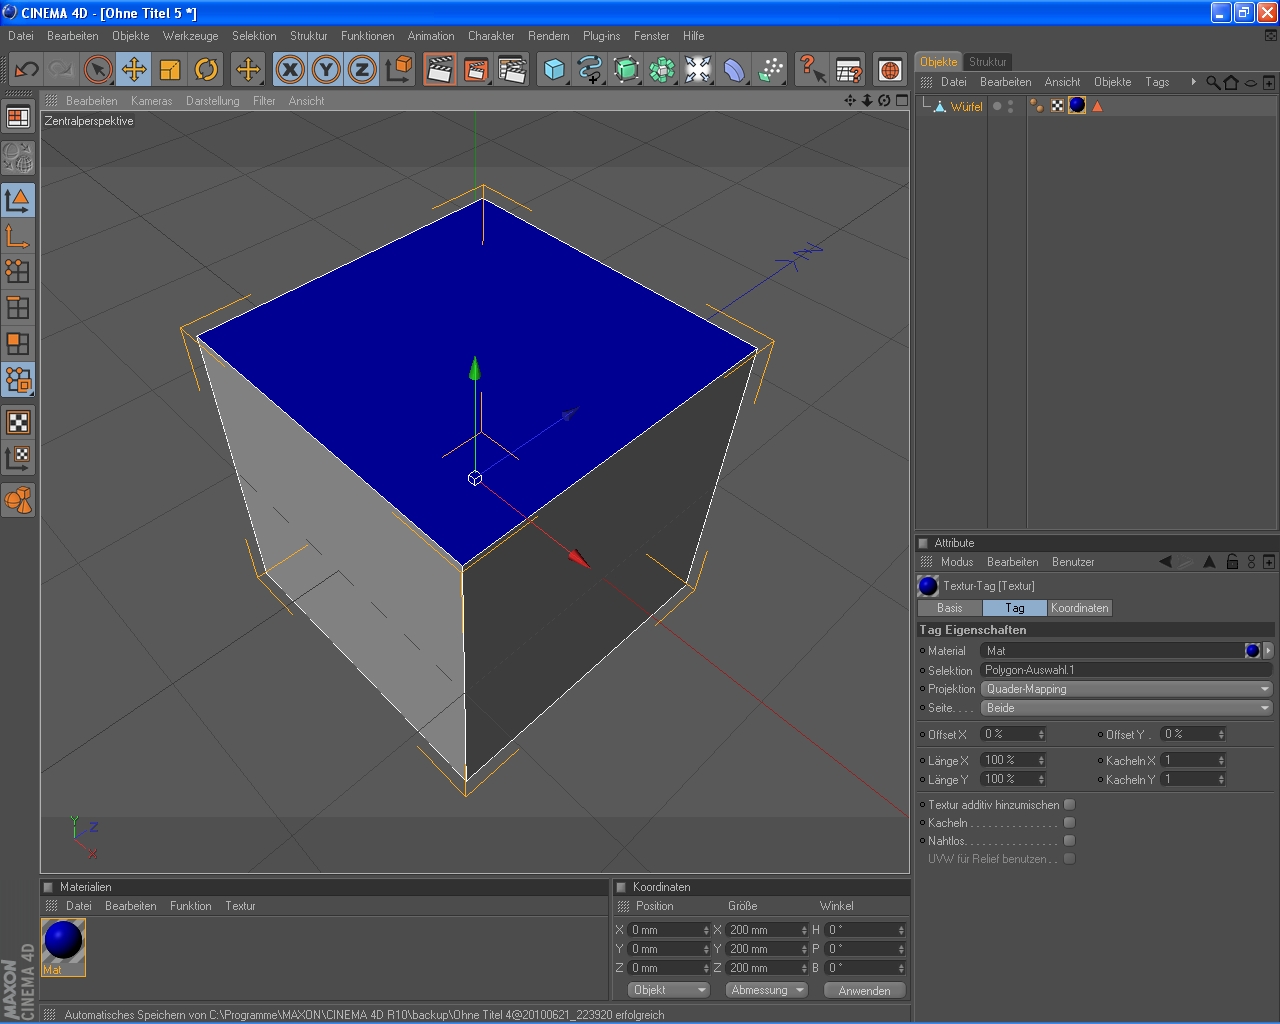
Task: Toggle the lock icon in Attribute manager
Action: point(1232,562)
